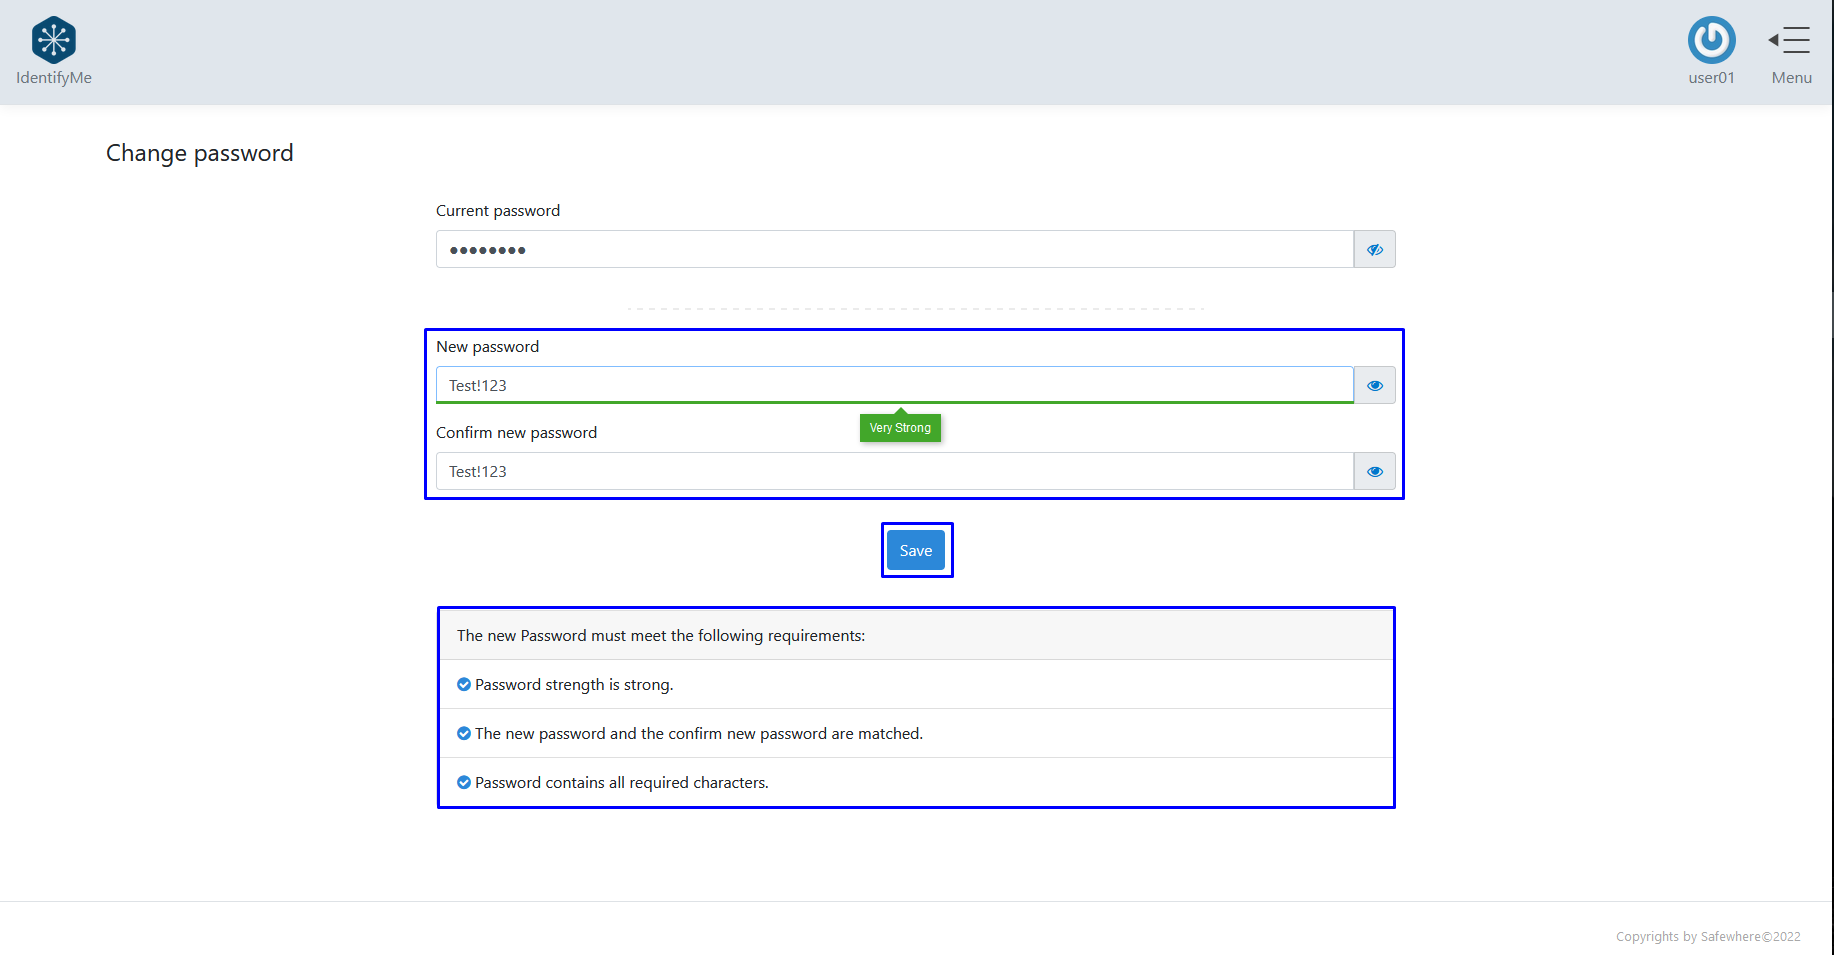
Task: Click the user01 power icon
Action: (x=1711, y=40)
